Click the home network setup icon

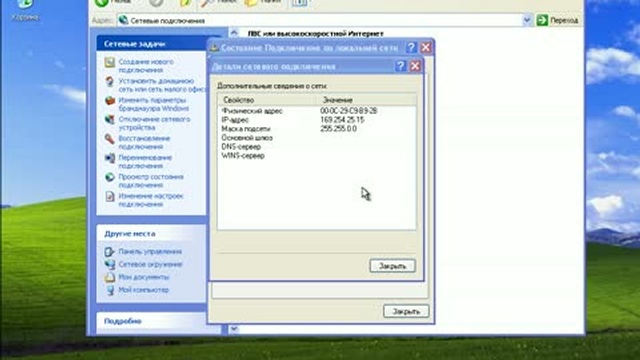coord(109,81)
